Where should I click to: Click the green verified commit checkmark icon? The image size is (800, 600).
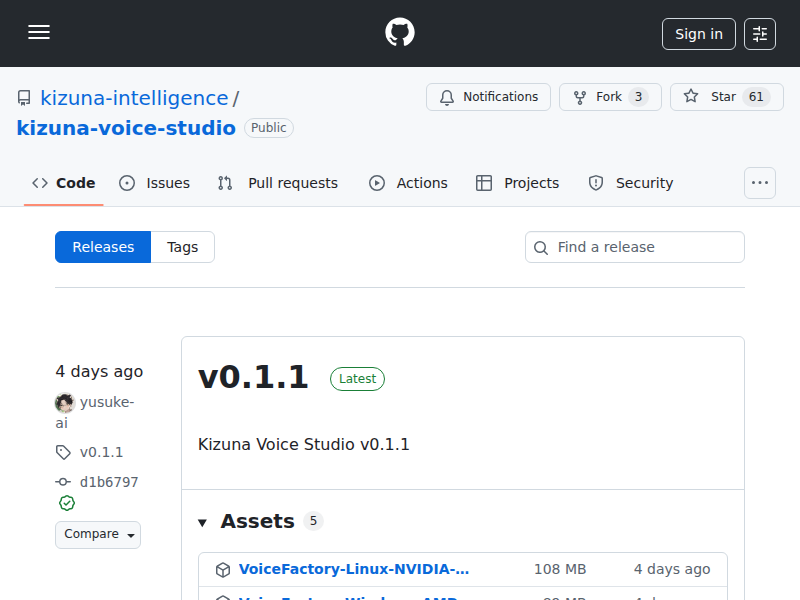pos(67,503)
